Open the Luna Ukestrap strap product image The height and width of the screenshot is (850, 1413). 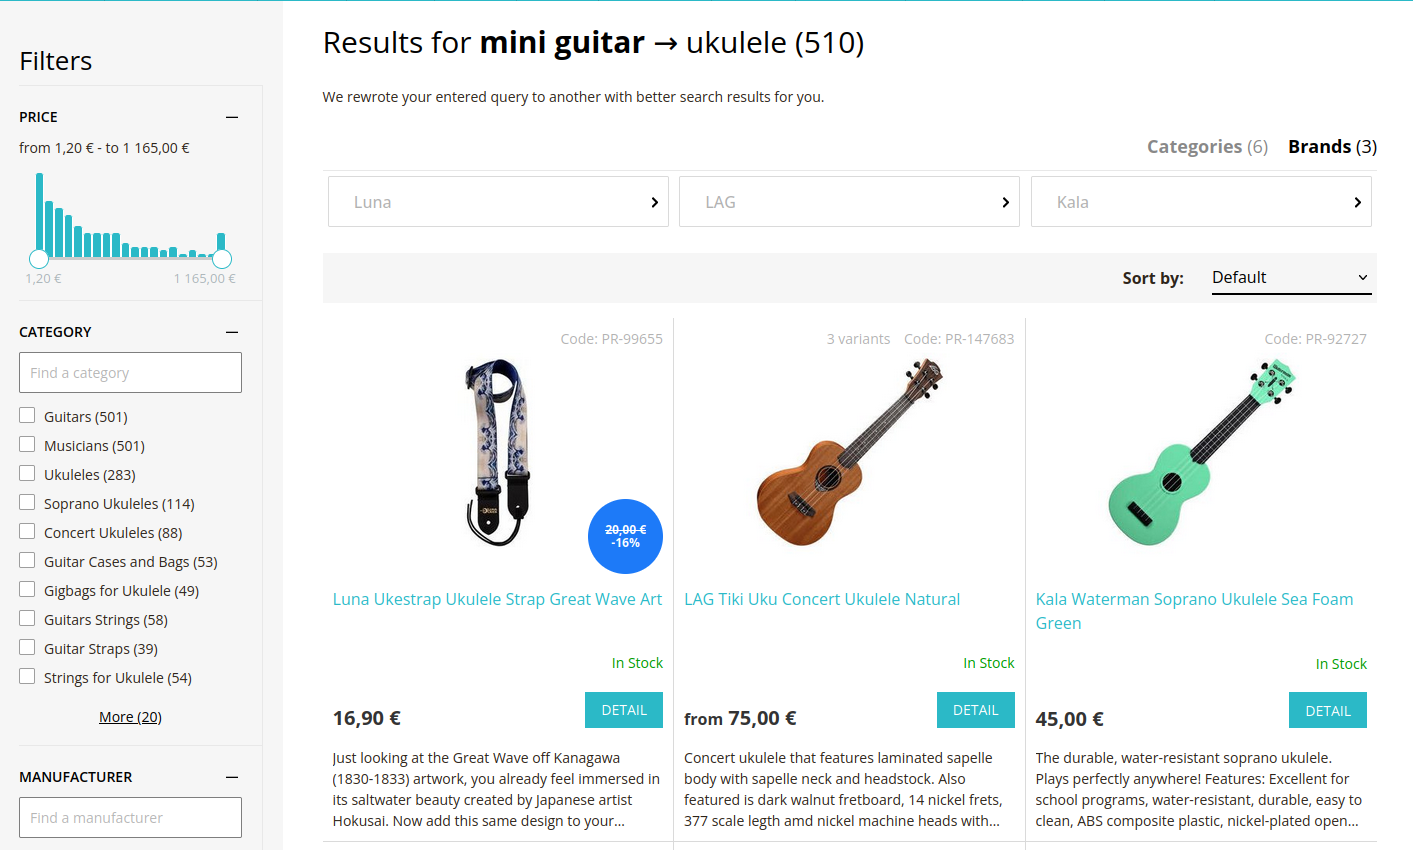tap(499, 452)
